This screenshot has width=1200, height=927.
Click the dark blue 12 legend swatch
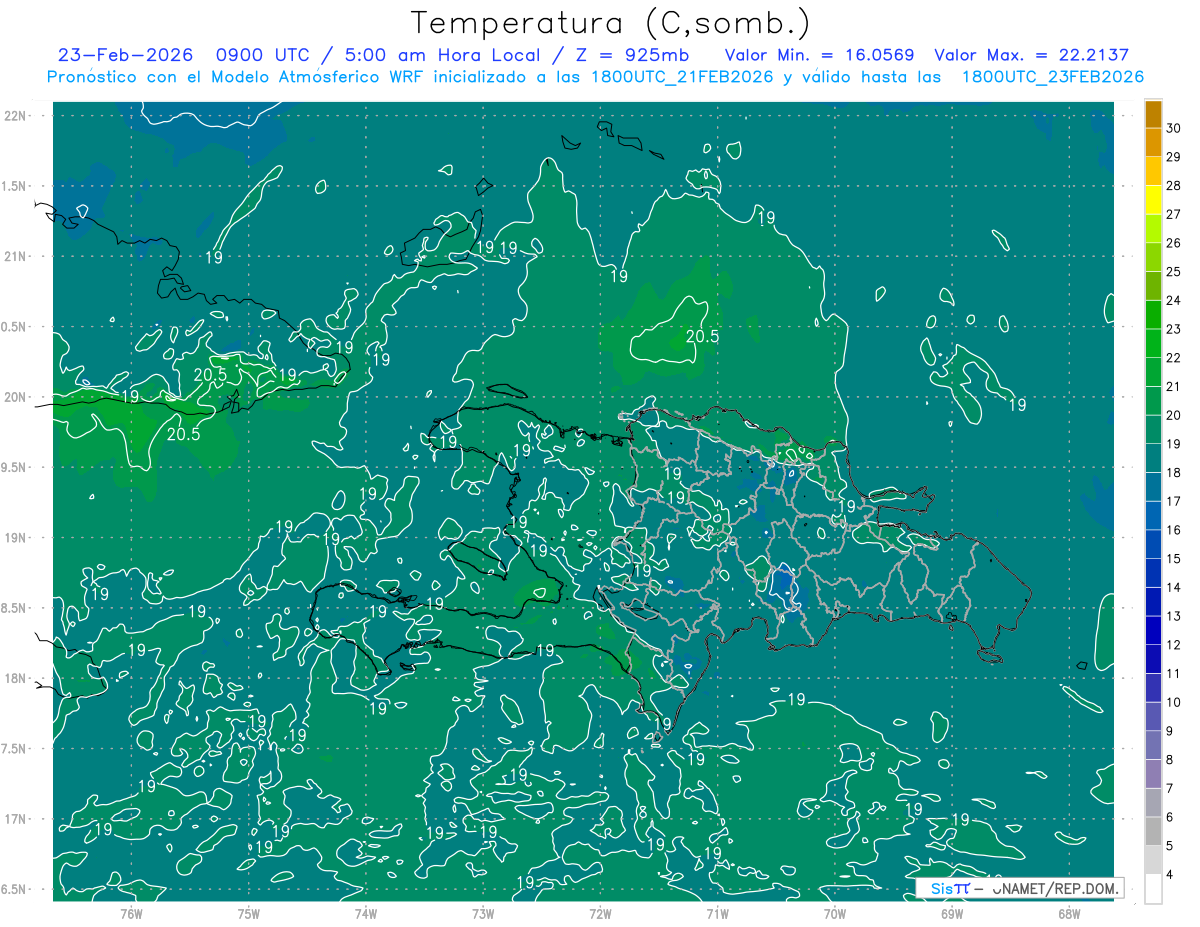pyautogui.click(x=1153, y=631)
